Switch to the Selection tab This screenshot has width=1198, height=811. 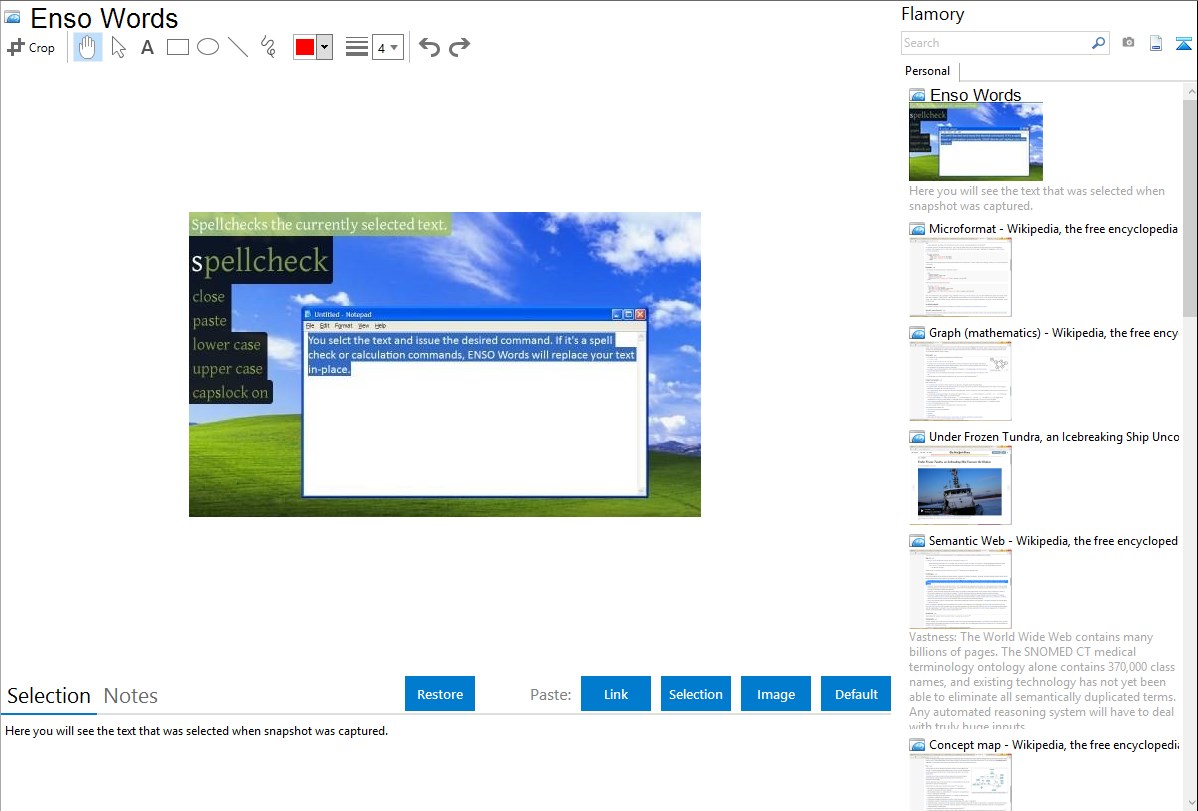tap(49, 696)
